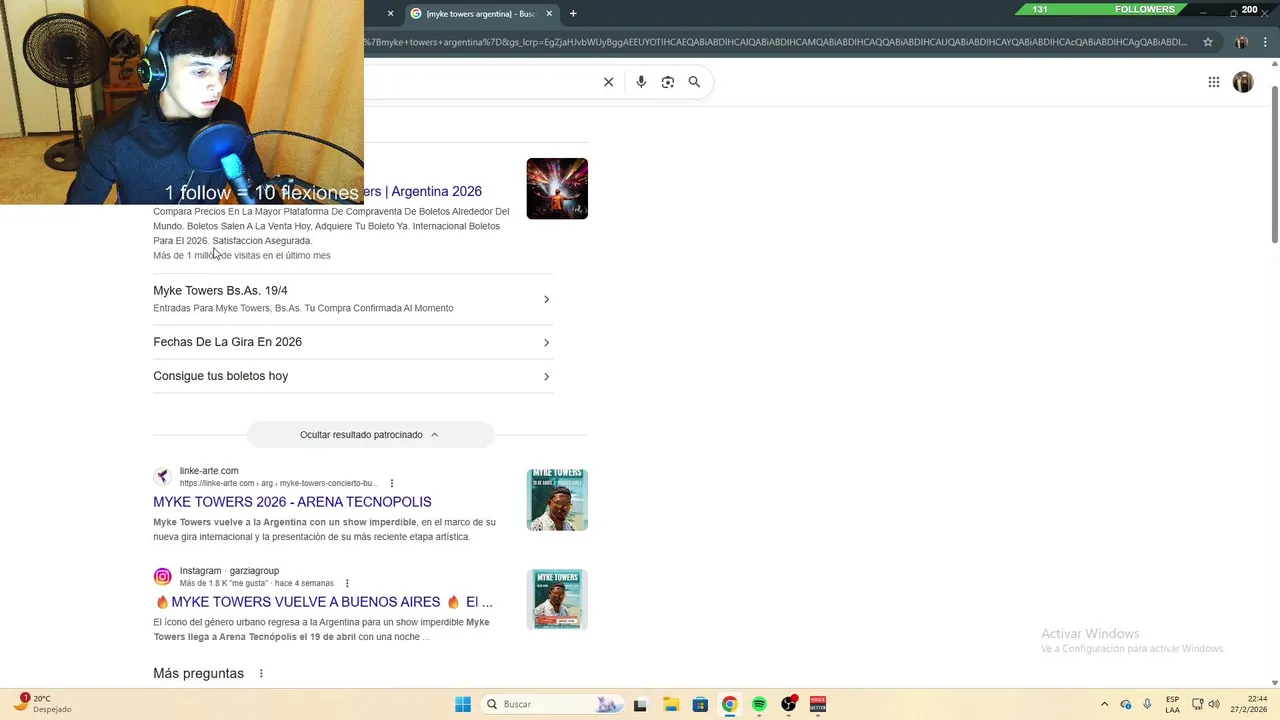Screen dimensions: 1280x720
Task: Show hidden system tray icons
Action: click(x=1104, y=704)
